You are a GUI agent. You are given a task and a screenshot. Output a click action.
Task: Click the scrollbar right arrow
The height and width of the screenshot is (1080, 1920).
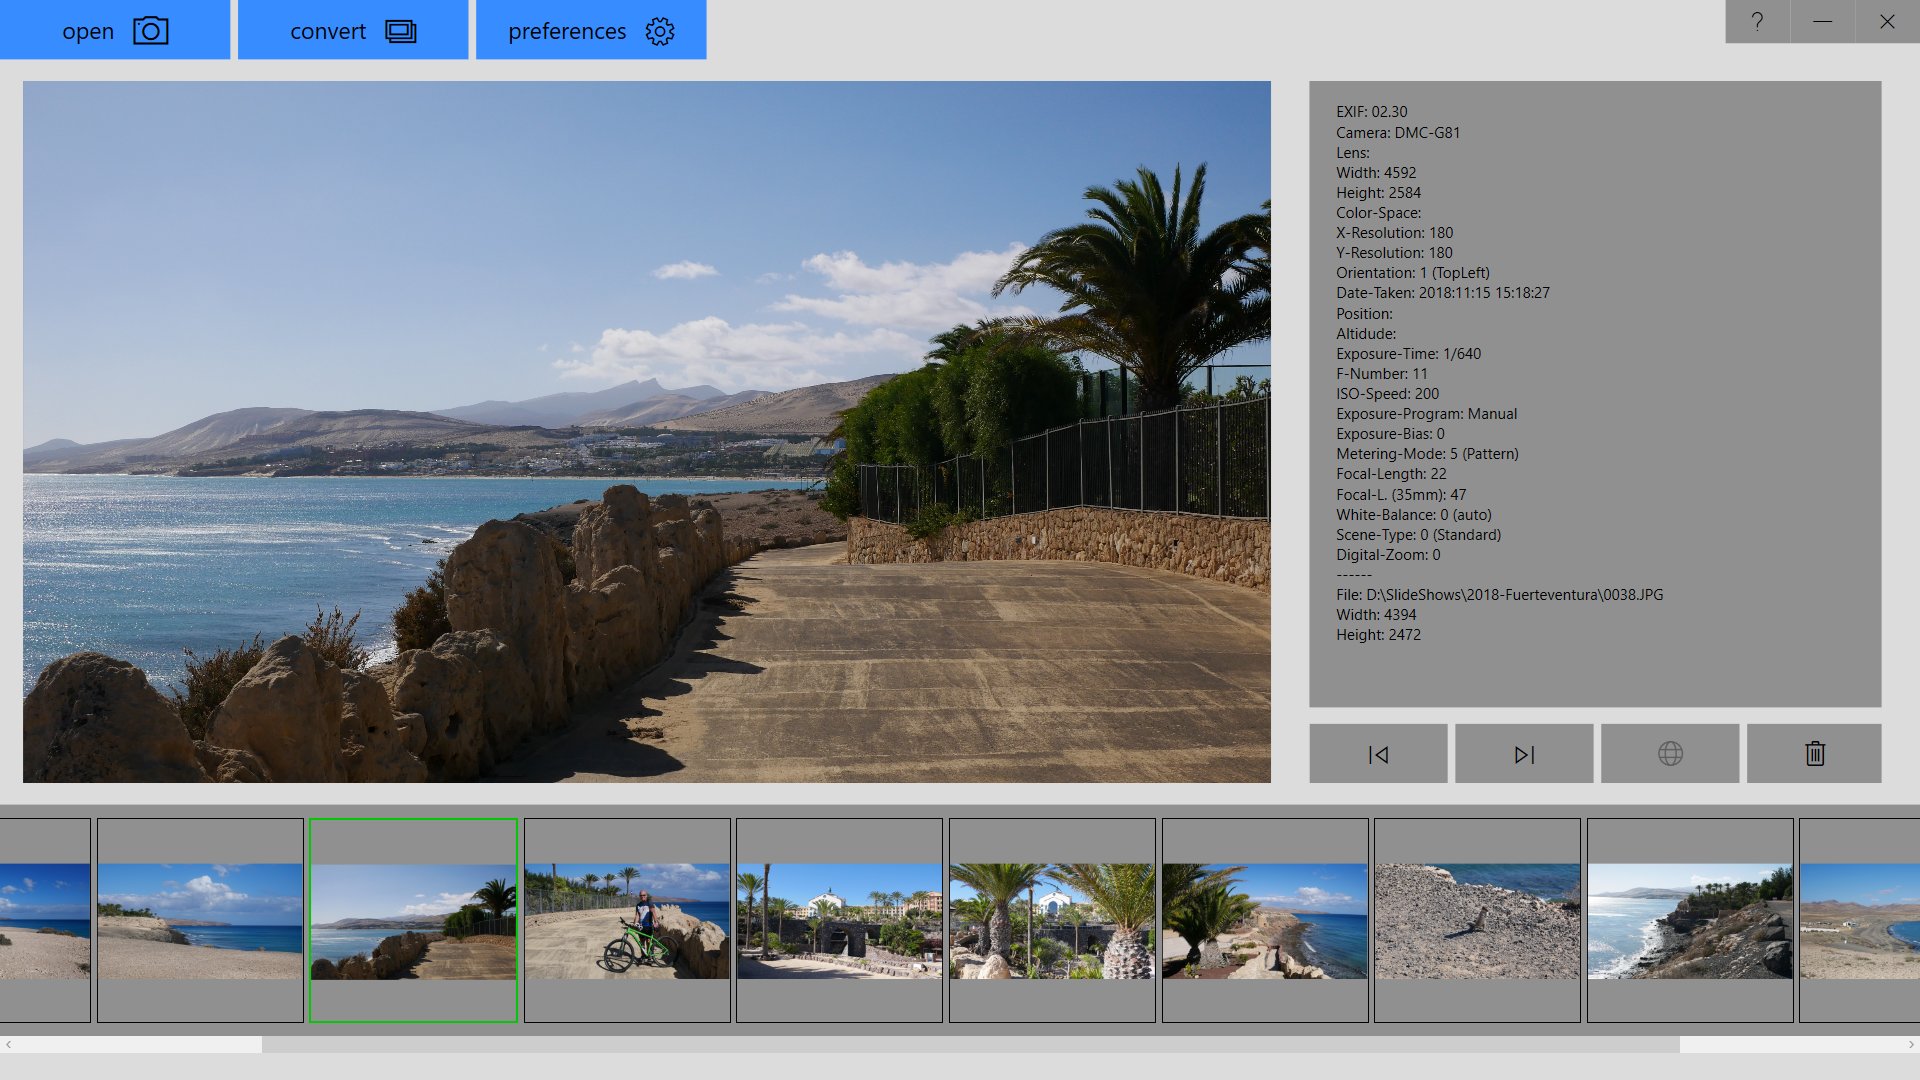coord(1911,1044)
